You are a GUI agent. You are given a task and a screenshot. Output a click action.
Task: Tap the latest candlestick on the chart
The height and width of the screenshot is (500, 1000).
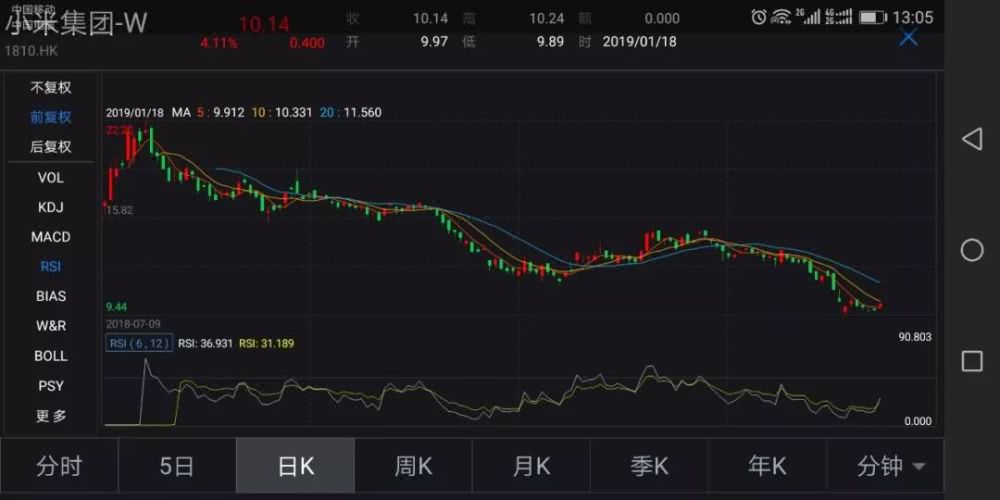point(879,306)
